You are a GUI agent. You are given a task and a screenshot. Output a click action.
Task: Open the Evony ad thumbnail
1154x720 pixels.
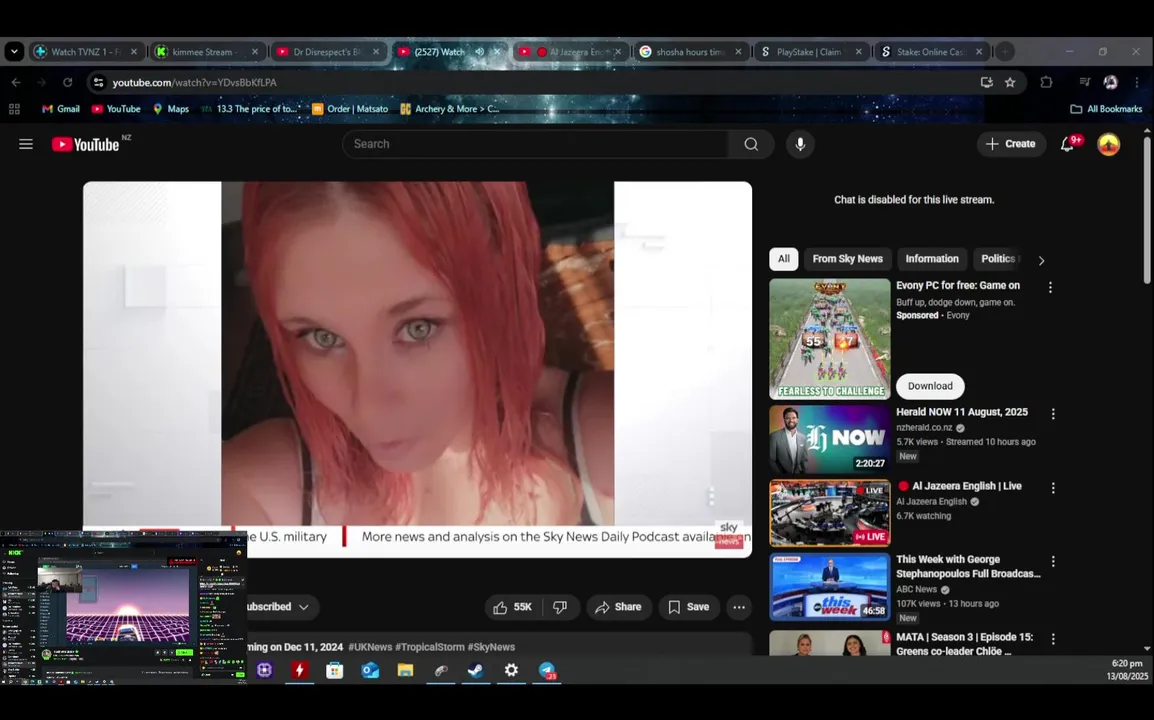pos(829,339)
